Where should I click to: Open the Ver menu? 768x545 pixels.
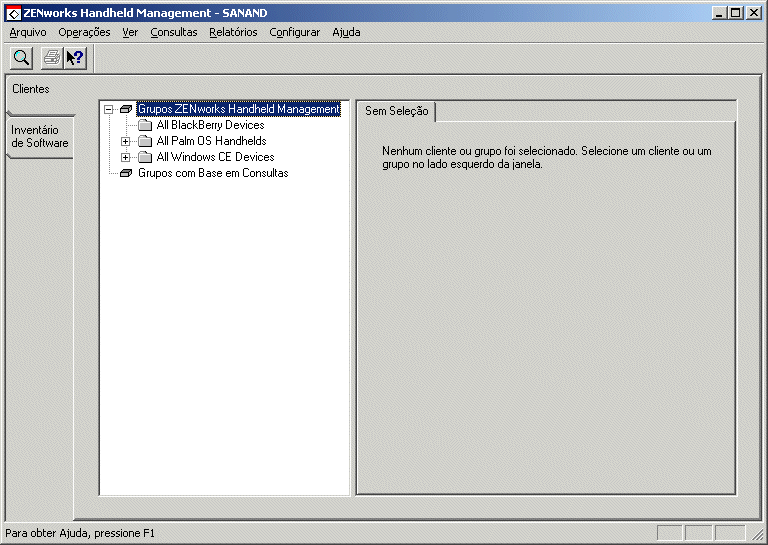(130, 32)
